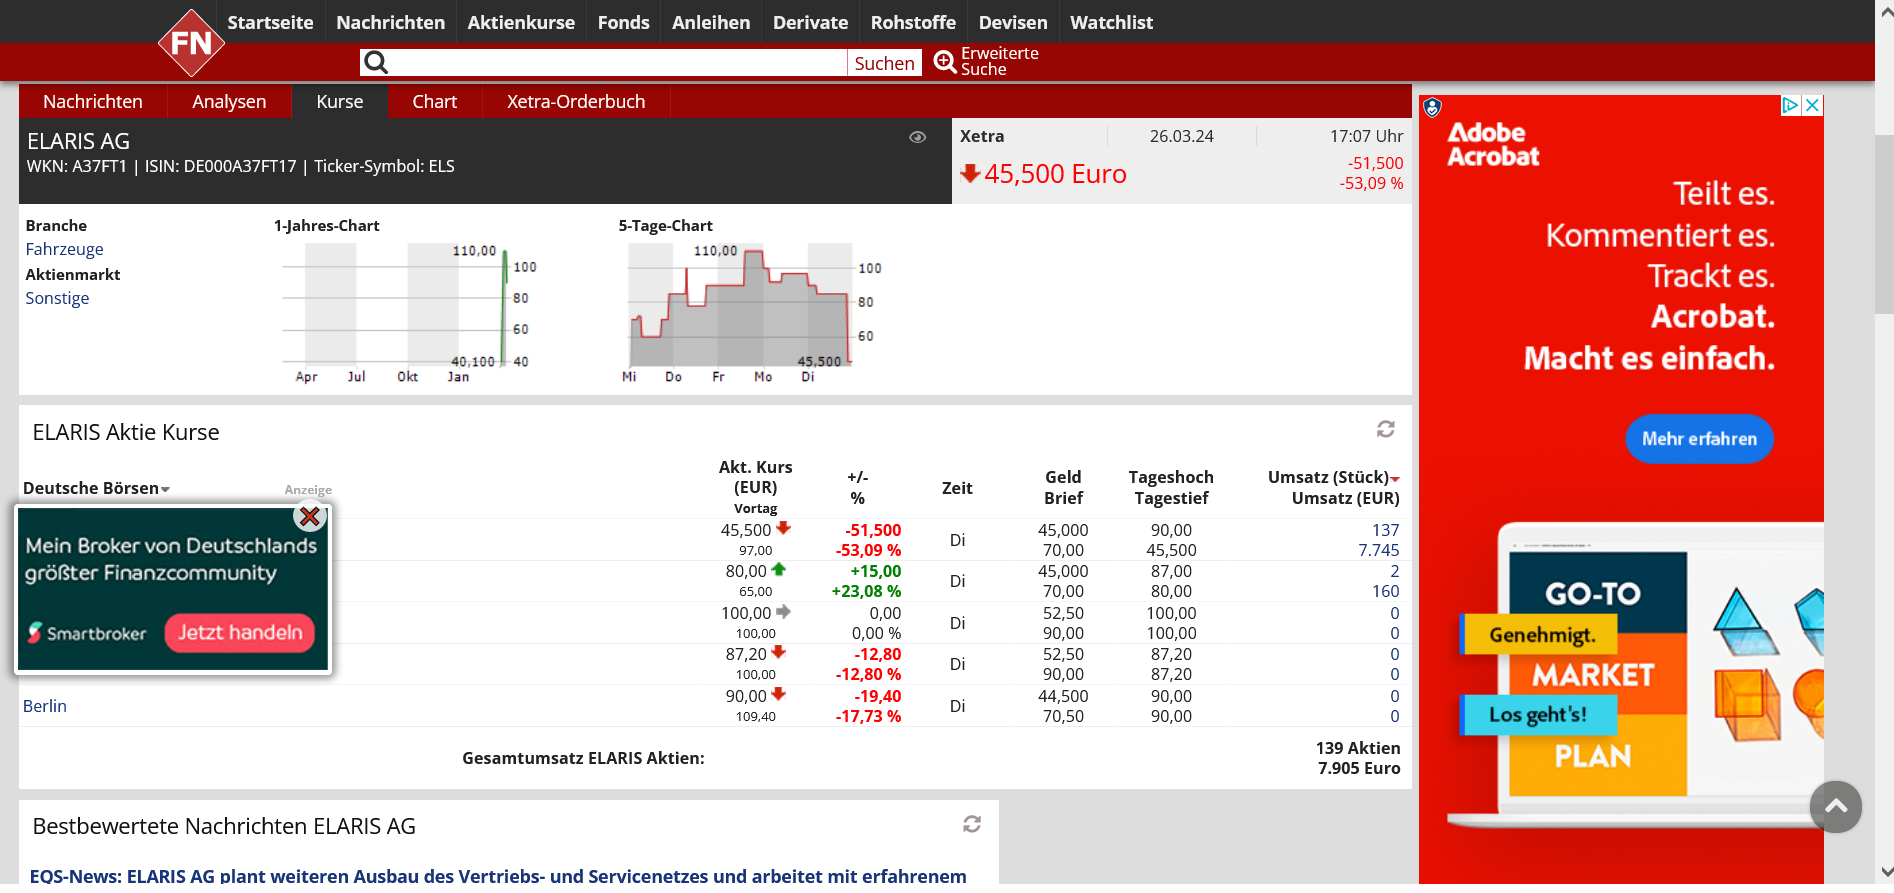
Task: Click the scroll-to-top arrow button
Action: point(1835,806)
